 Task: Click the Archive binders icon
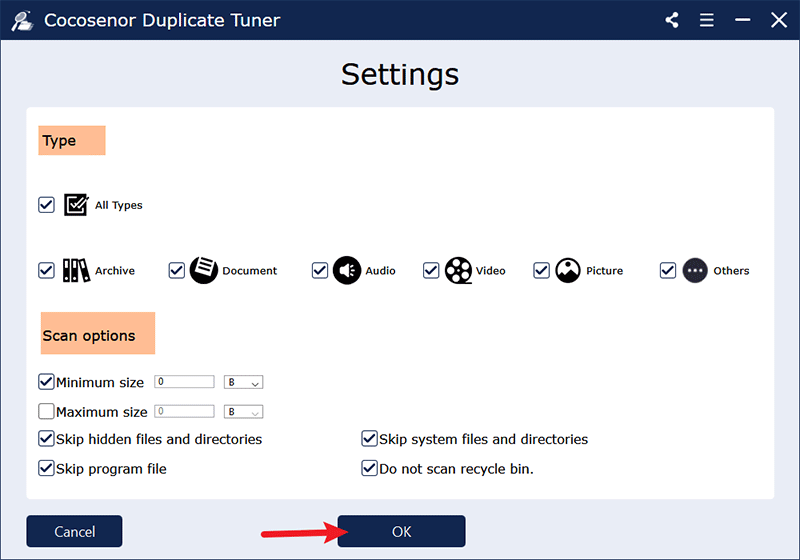76,270
